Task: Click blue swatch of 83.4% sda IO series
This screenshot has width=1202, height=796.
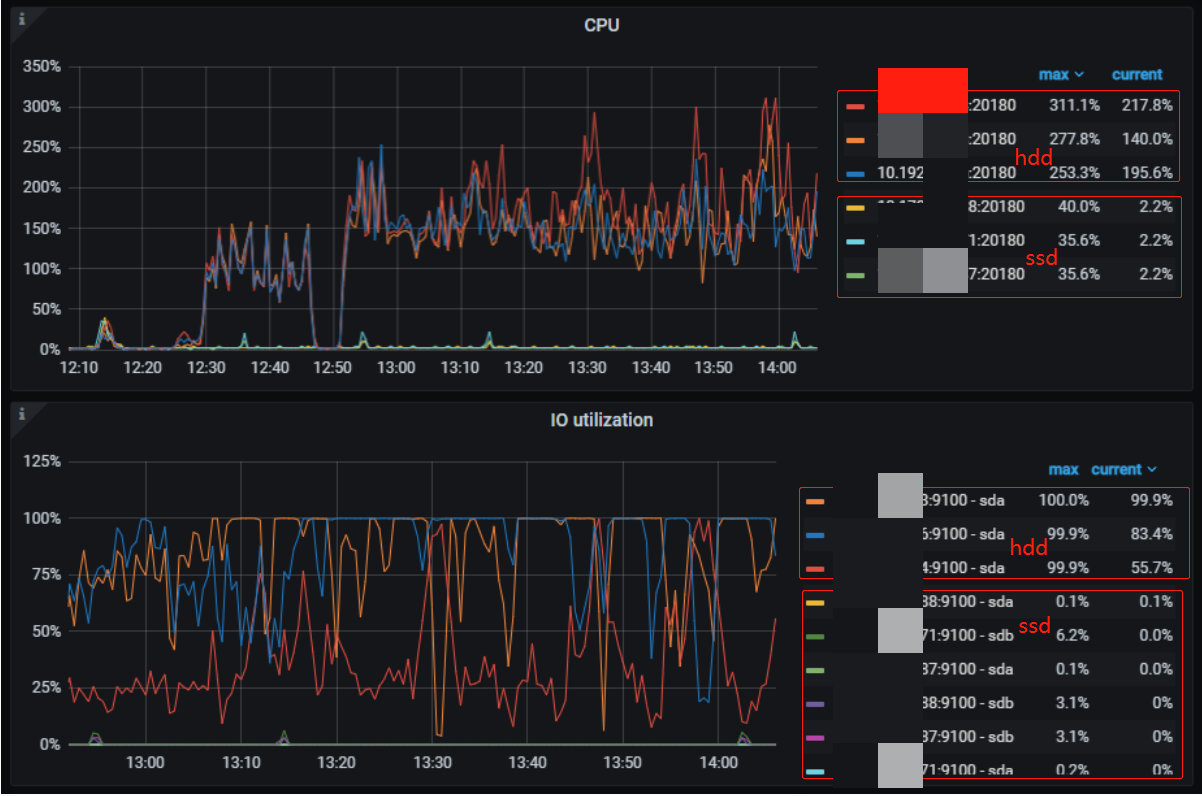Action: pyautogui.click(x=815, y=534)
